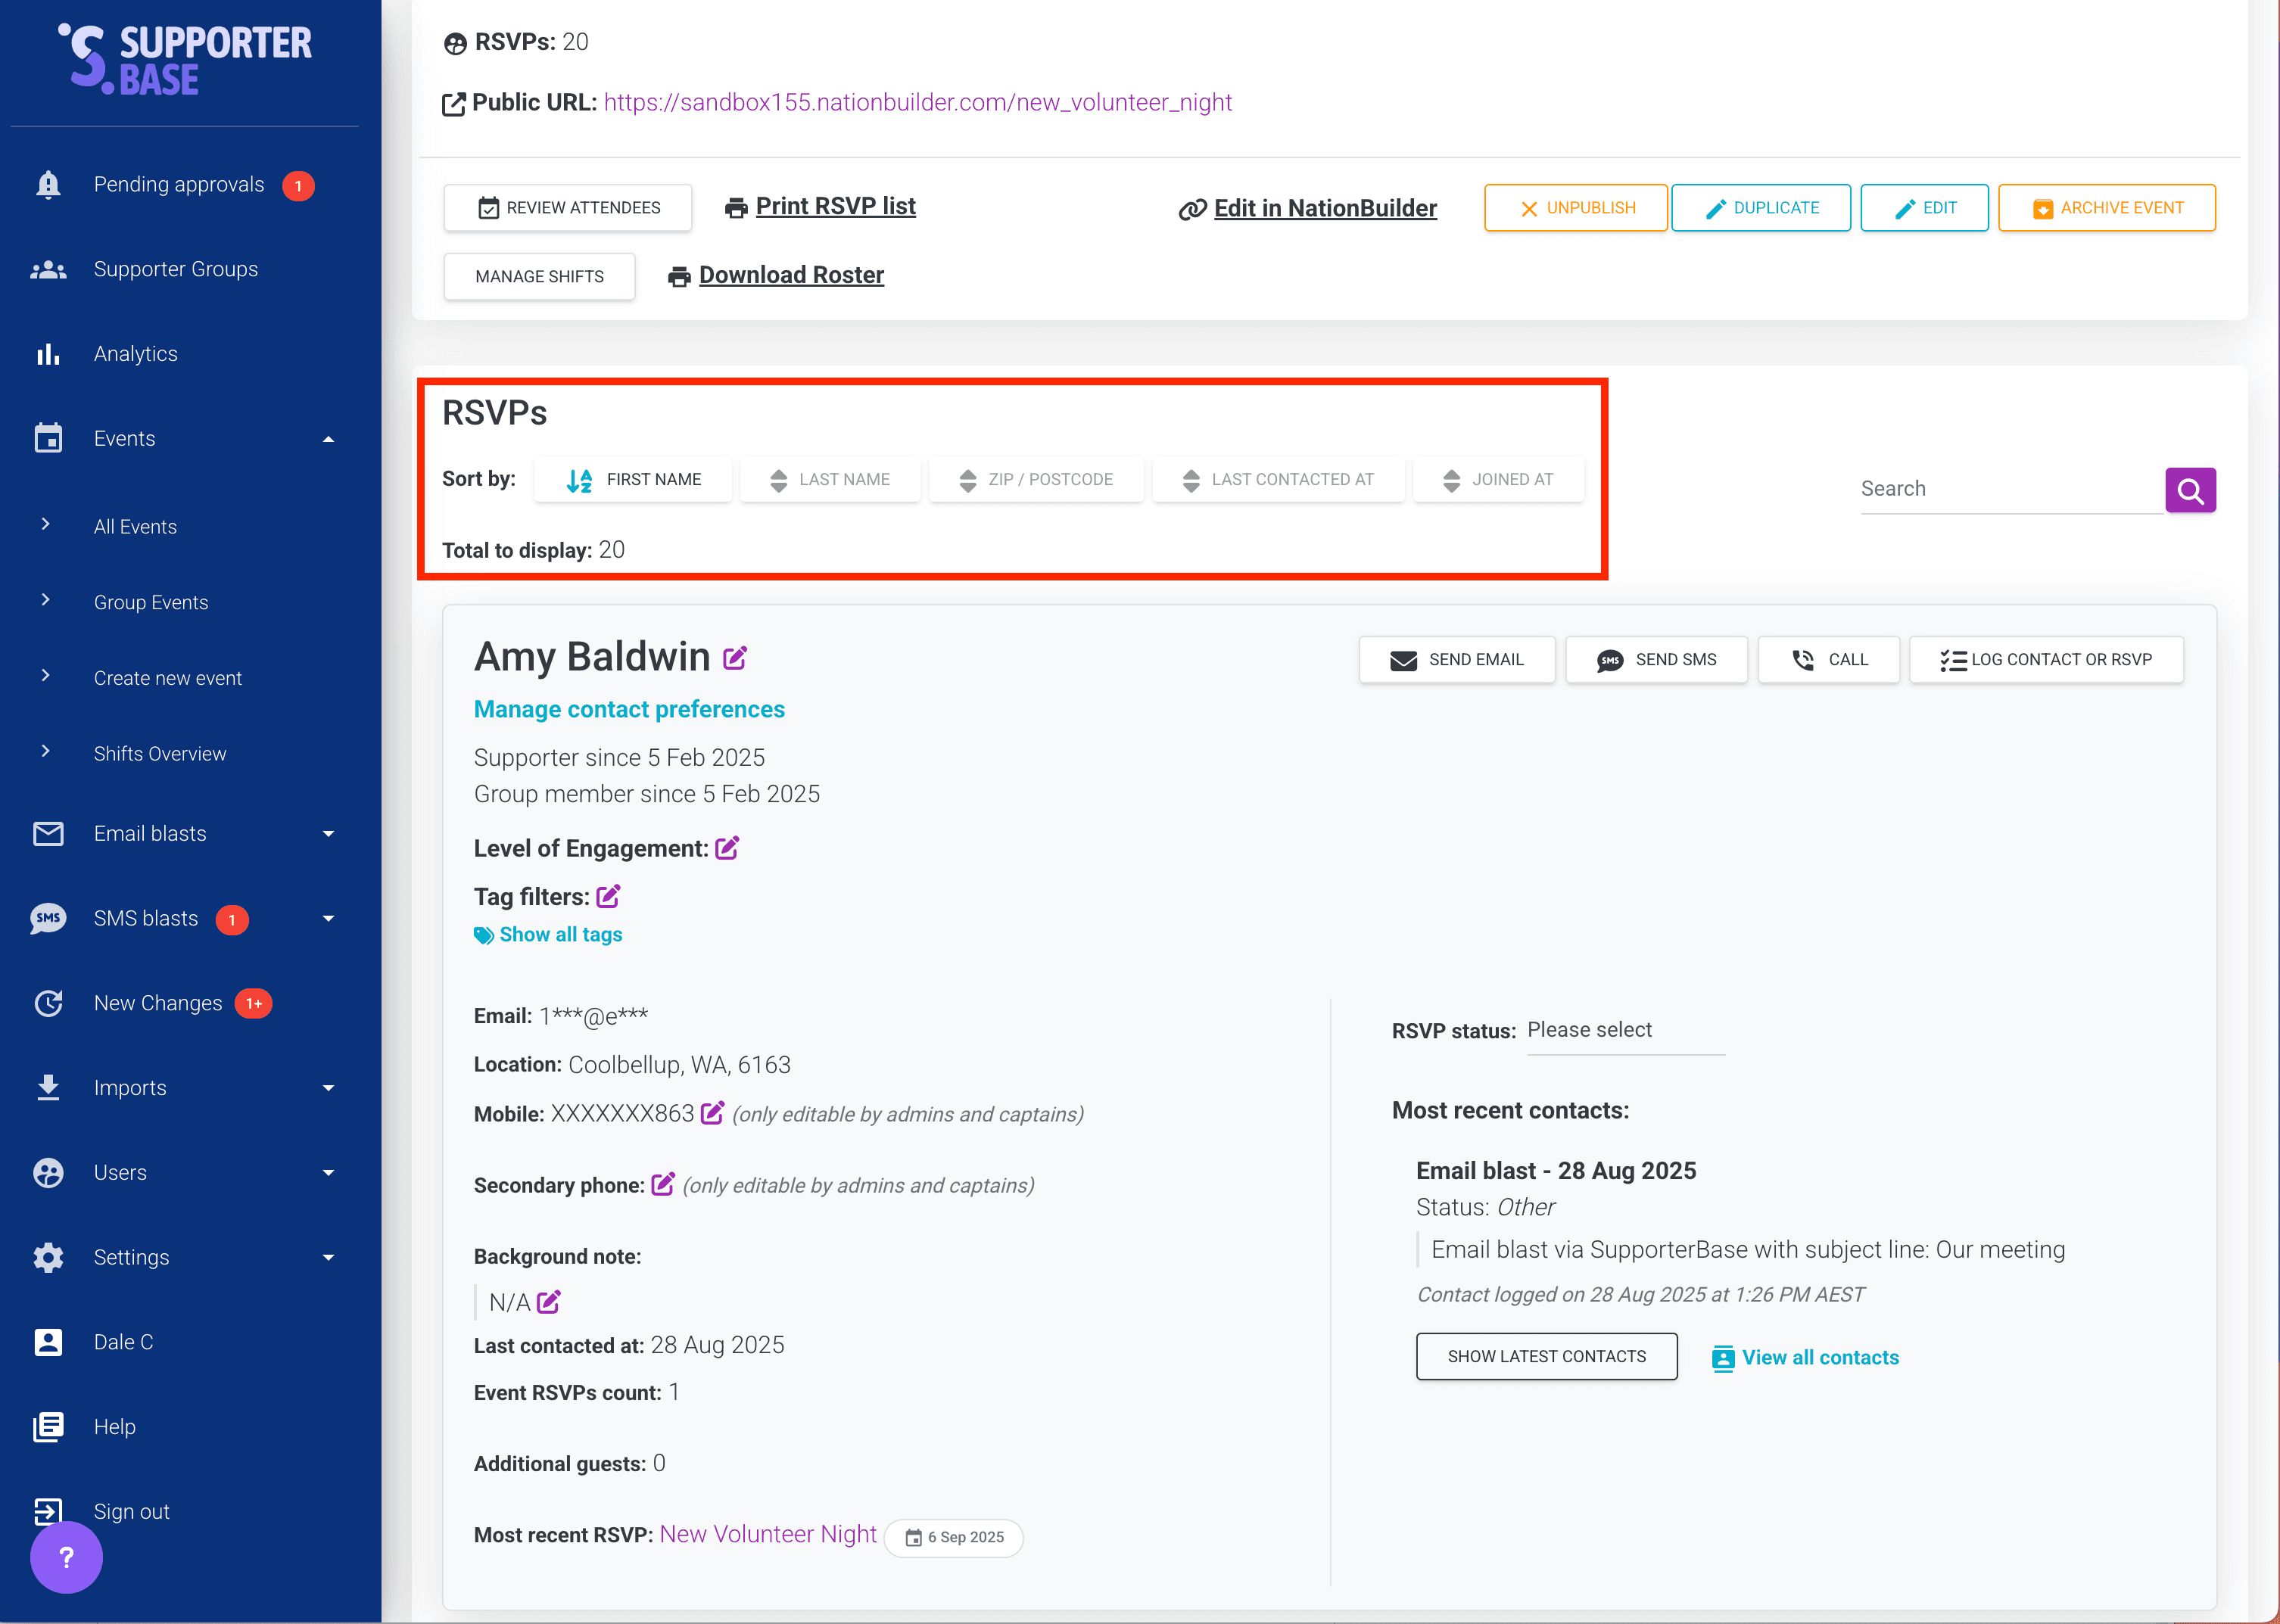
Task: Edit Amy Baldwin's name pencil icon
Action: pos(735,658)
